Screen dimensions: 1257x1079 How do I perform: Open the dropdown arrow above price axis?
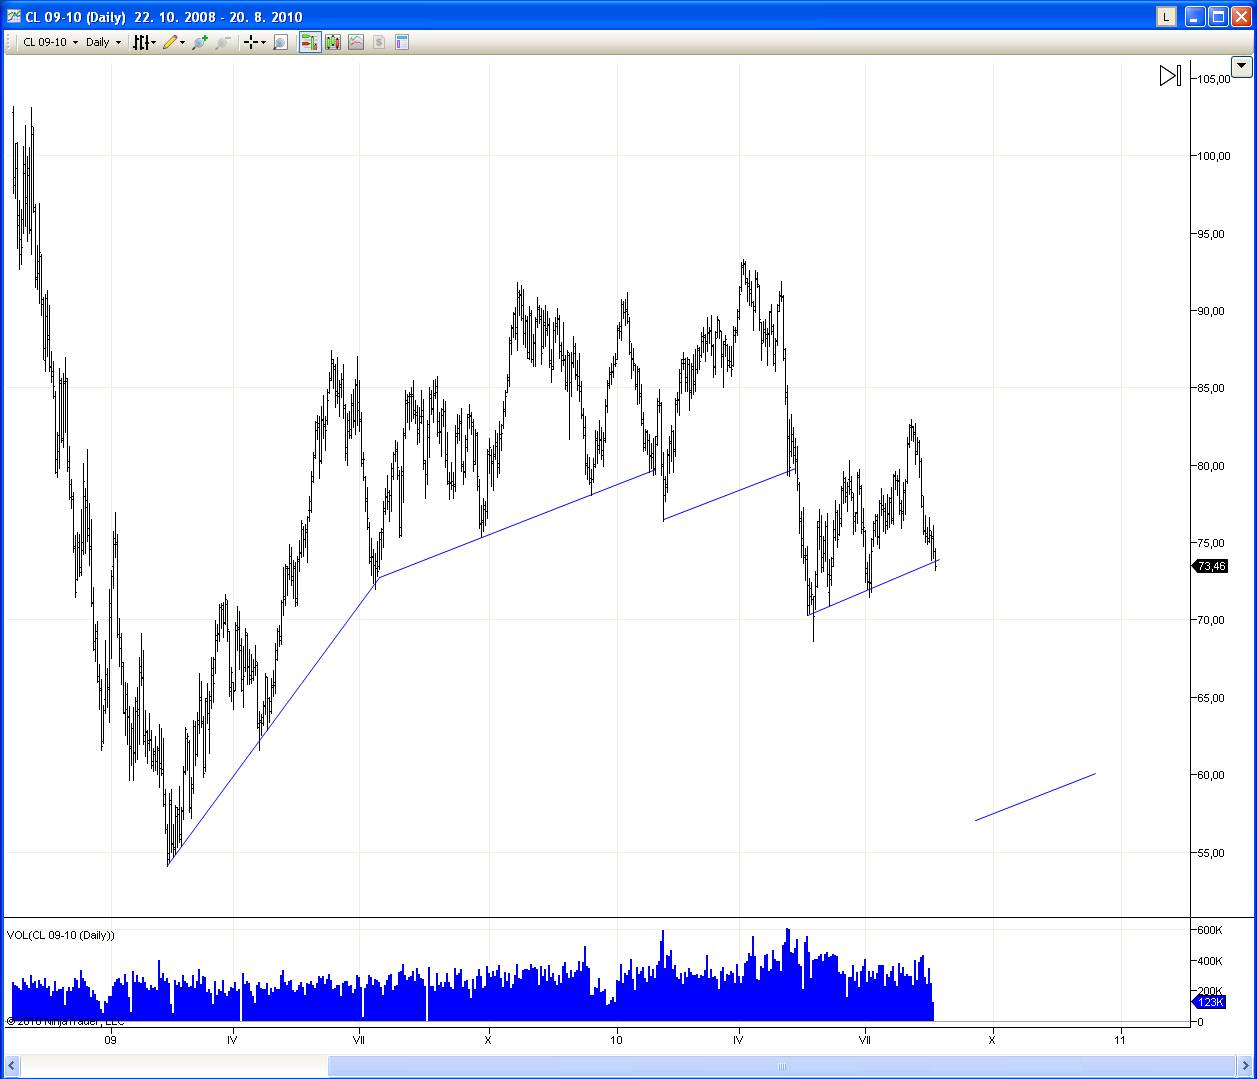(1241, 67)
